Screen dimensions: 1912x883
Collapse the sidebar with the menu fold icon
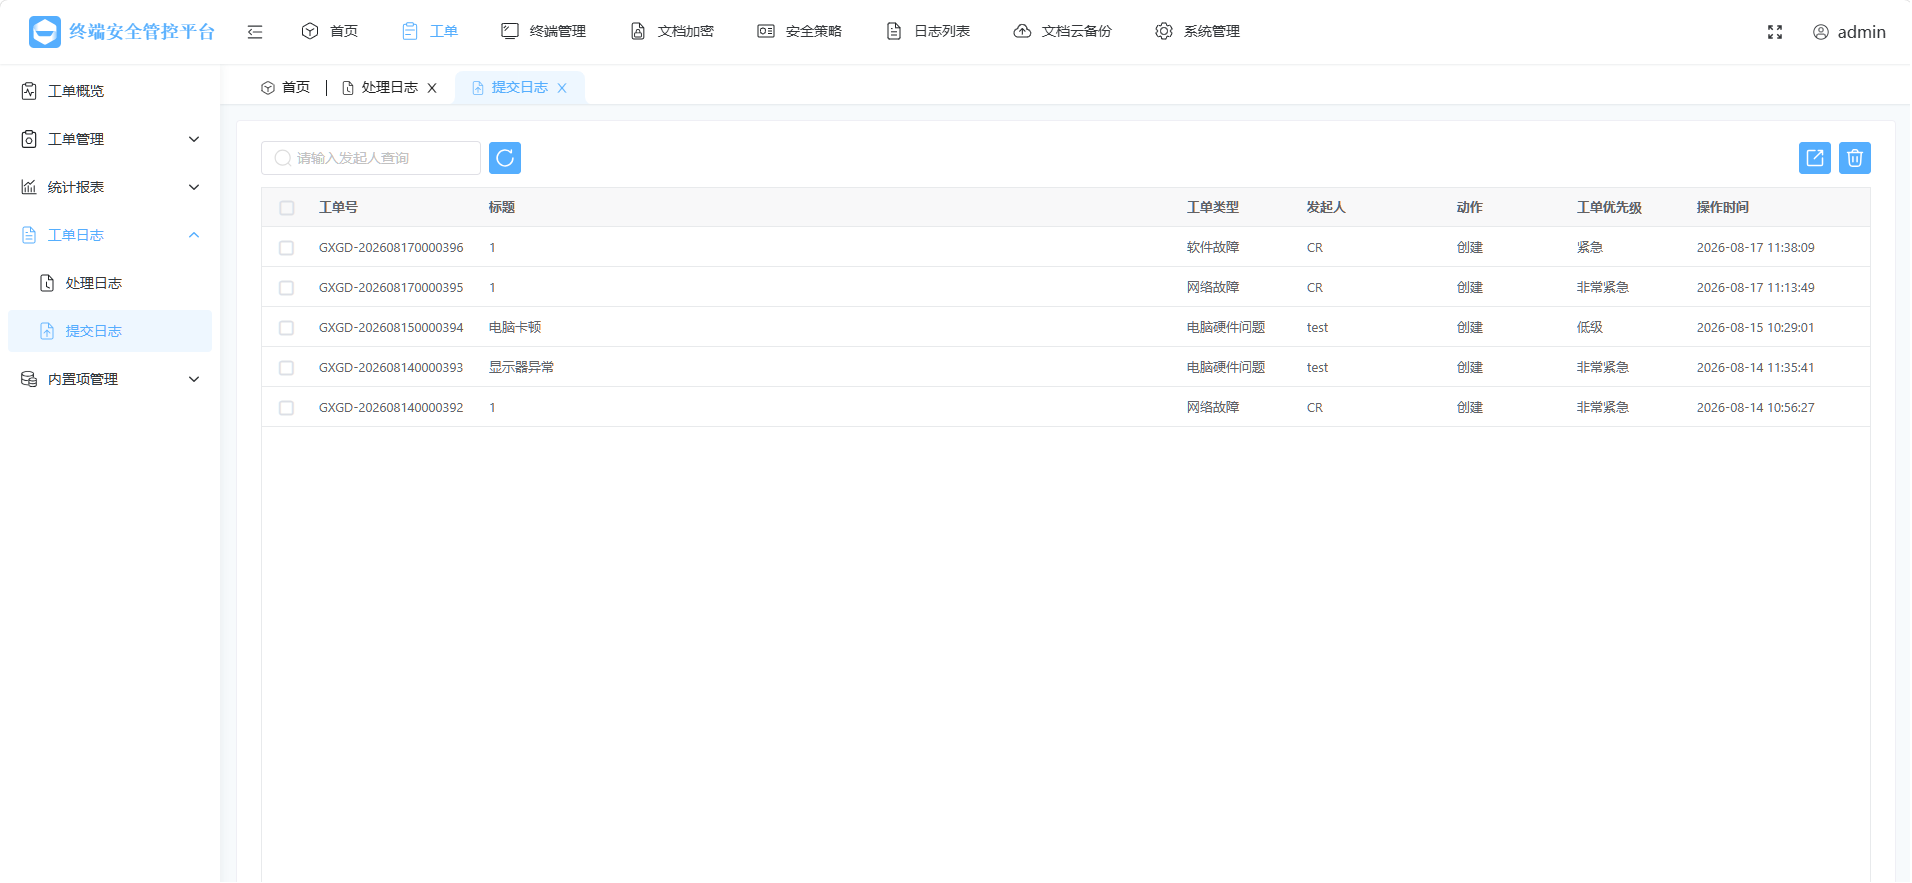255,32
